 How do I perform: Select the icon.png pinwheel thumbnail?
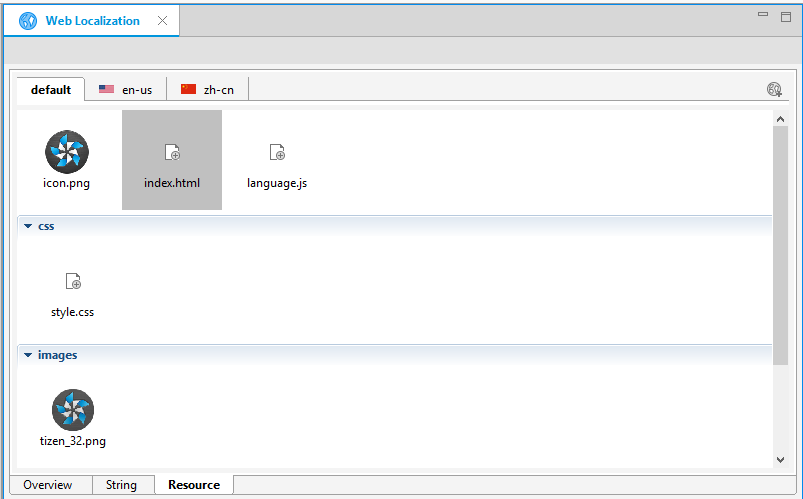tap(67, 152)
